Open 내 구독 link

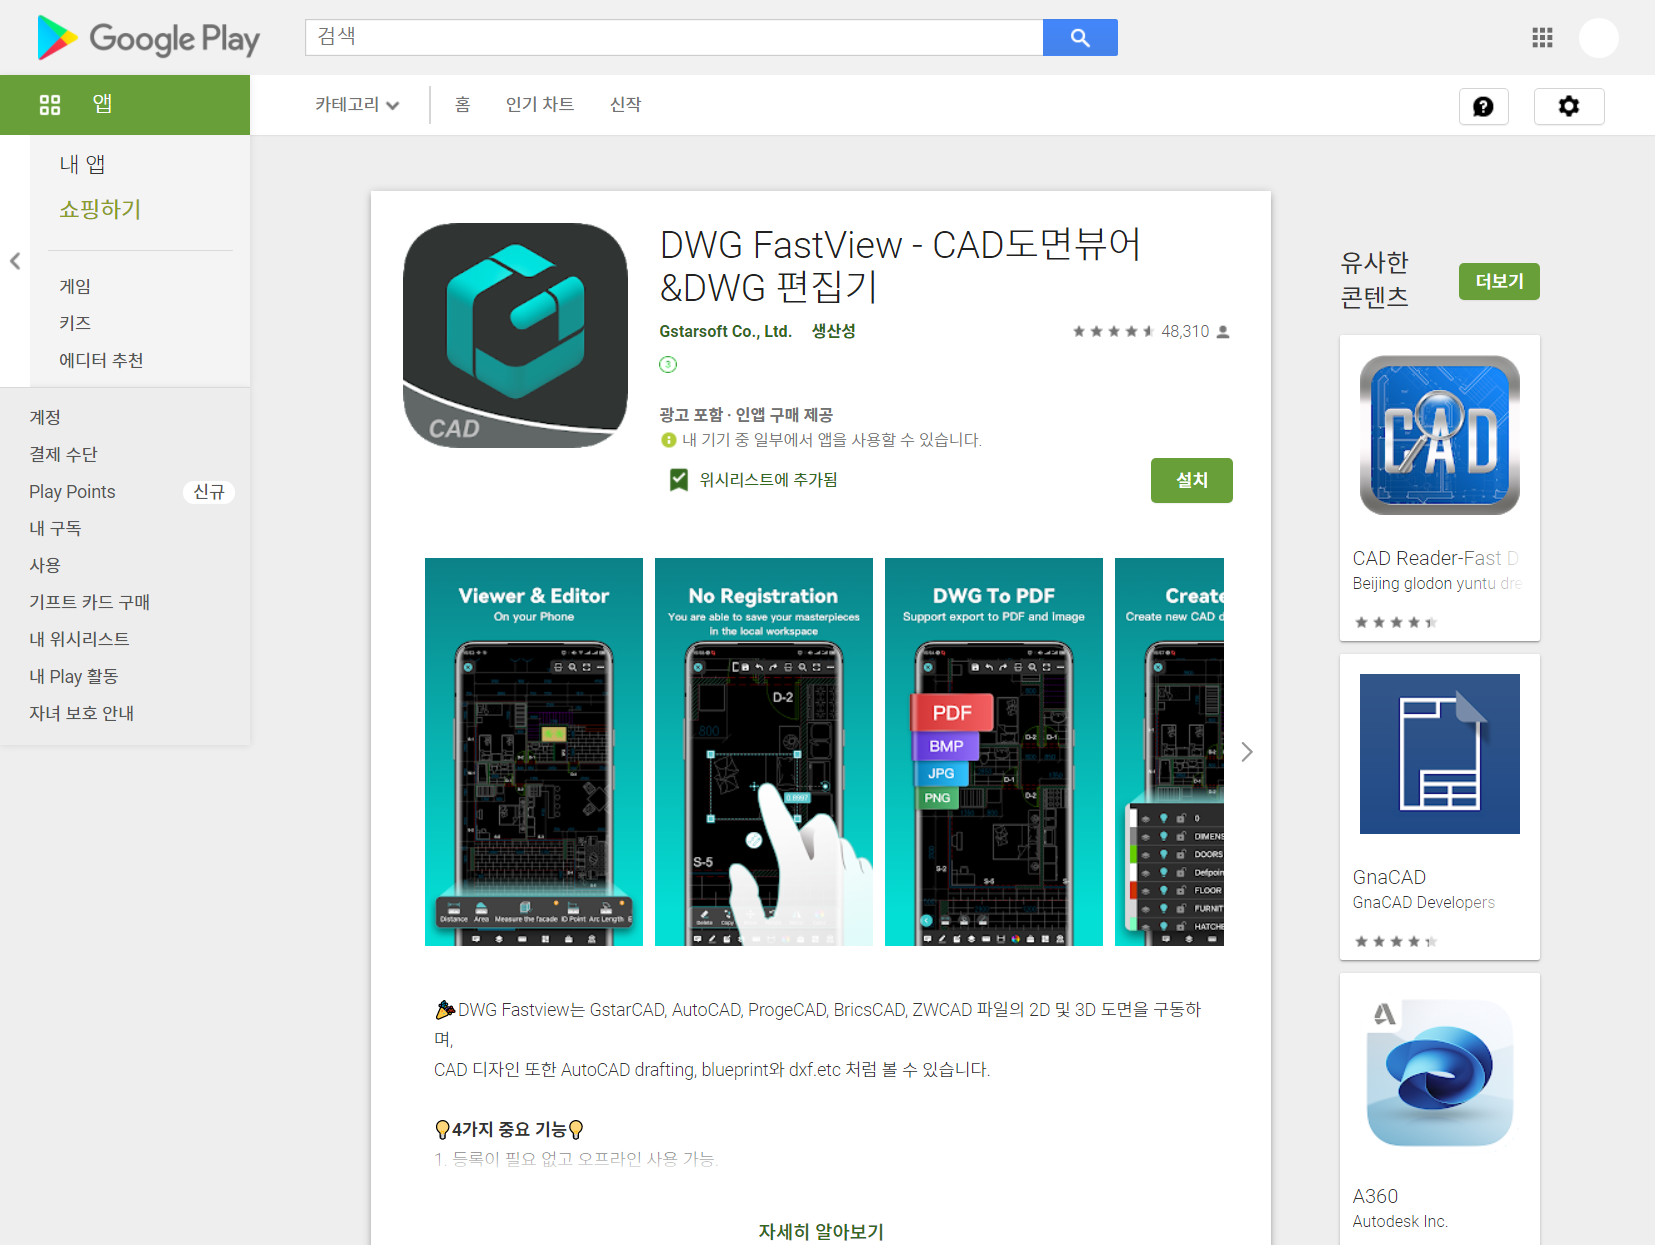click(x=55, y=528)
